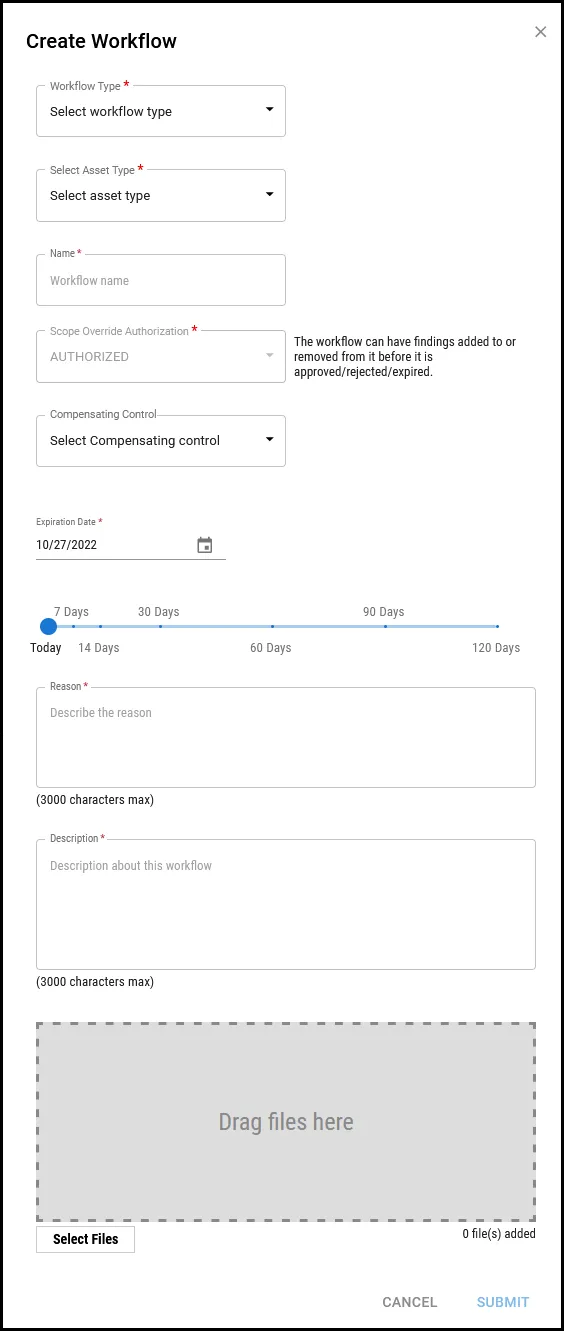
Task: Click the Select Files button
Action: point(86,1239)
